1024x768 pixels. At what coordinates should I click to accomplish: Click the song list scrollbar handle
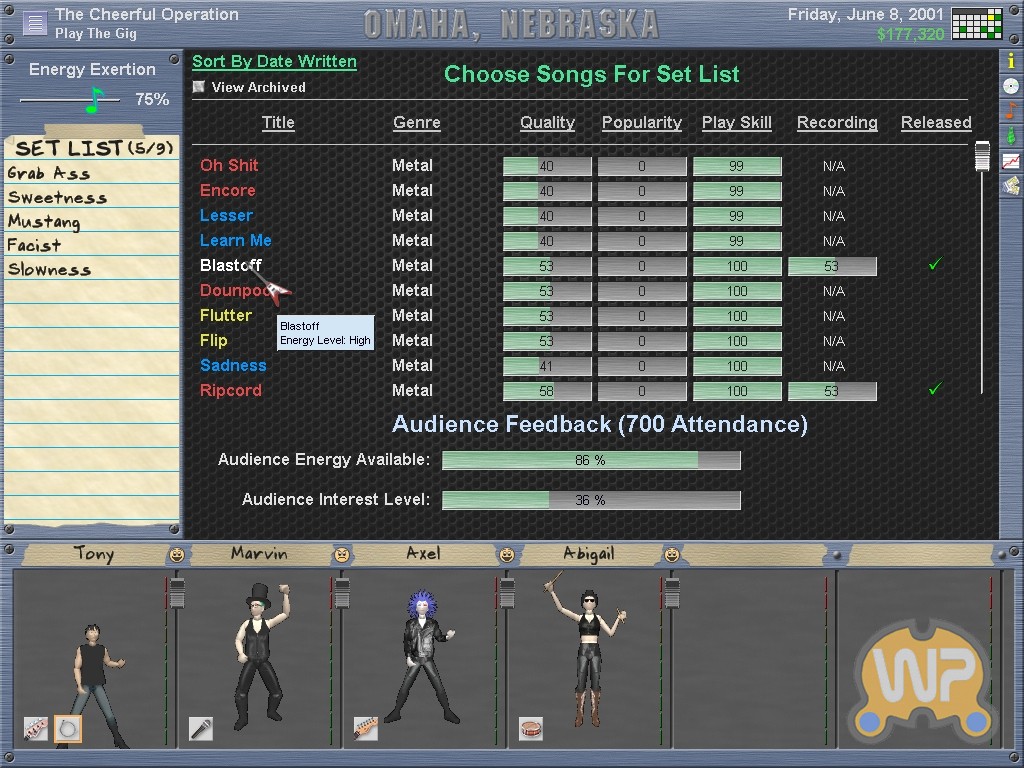coord(982,156)
